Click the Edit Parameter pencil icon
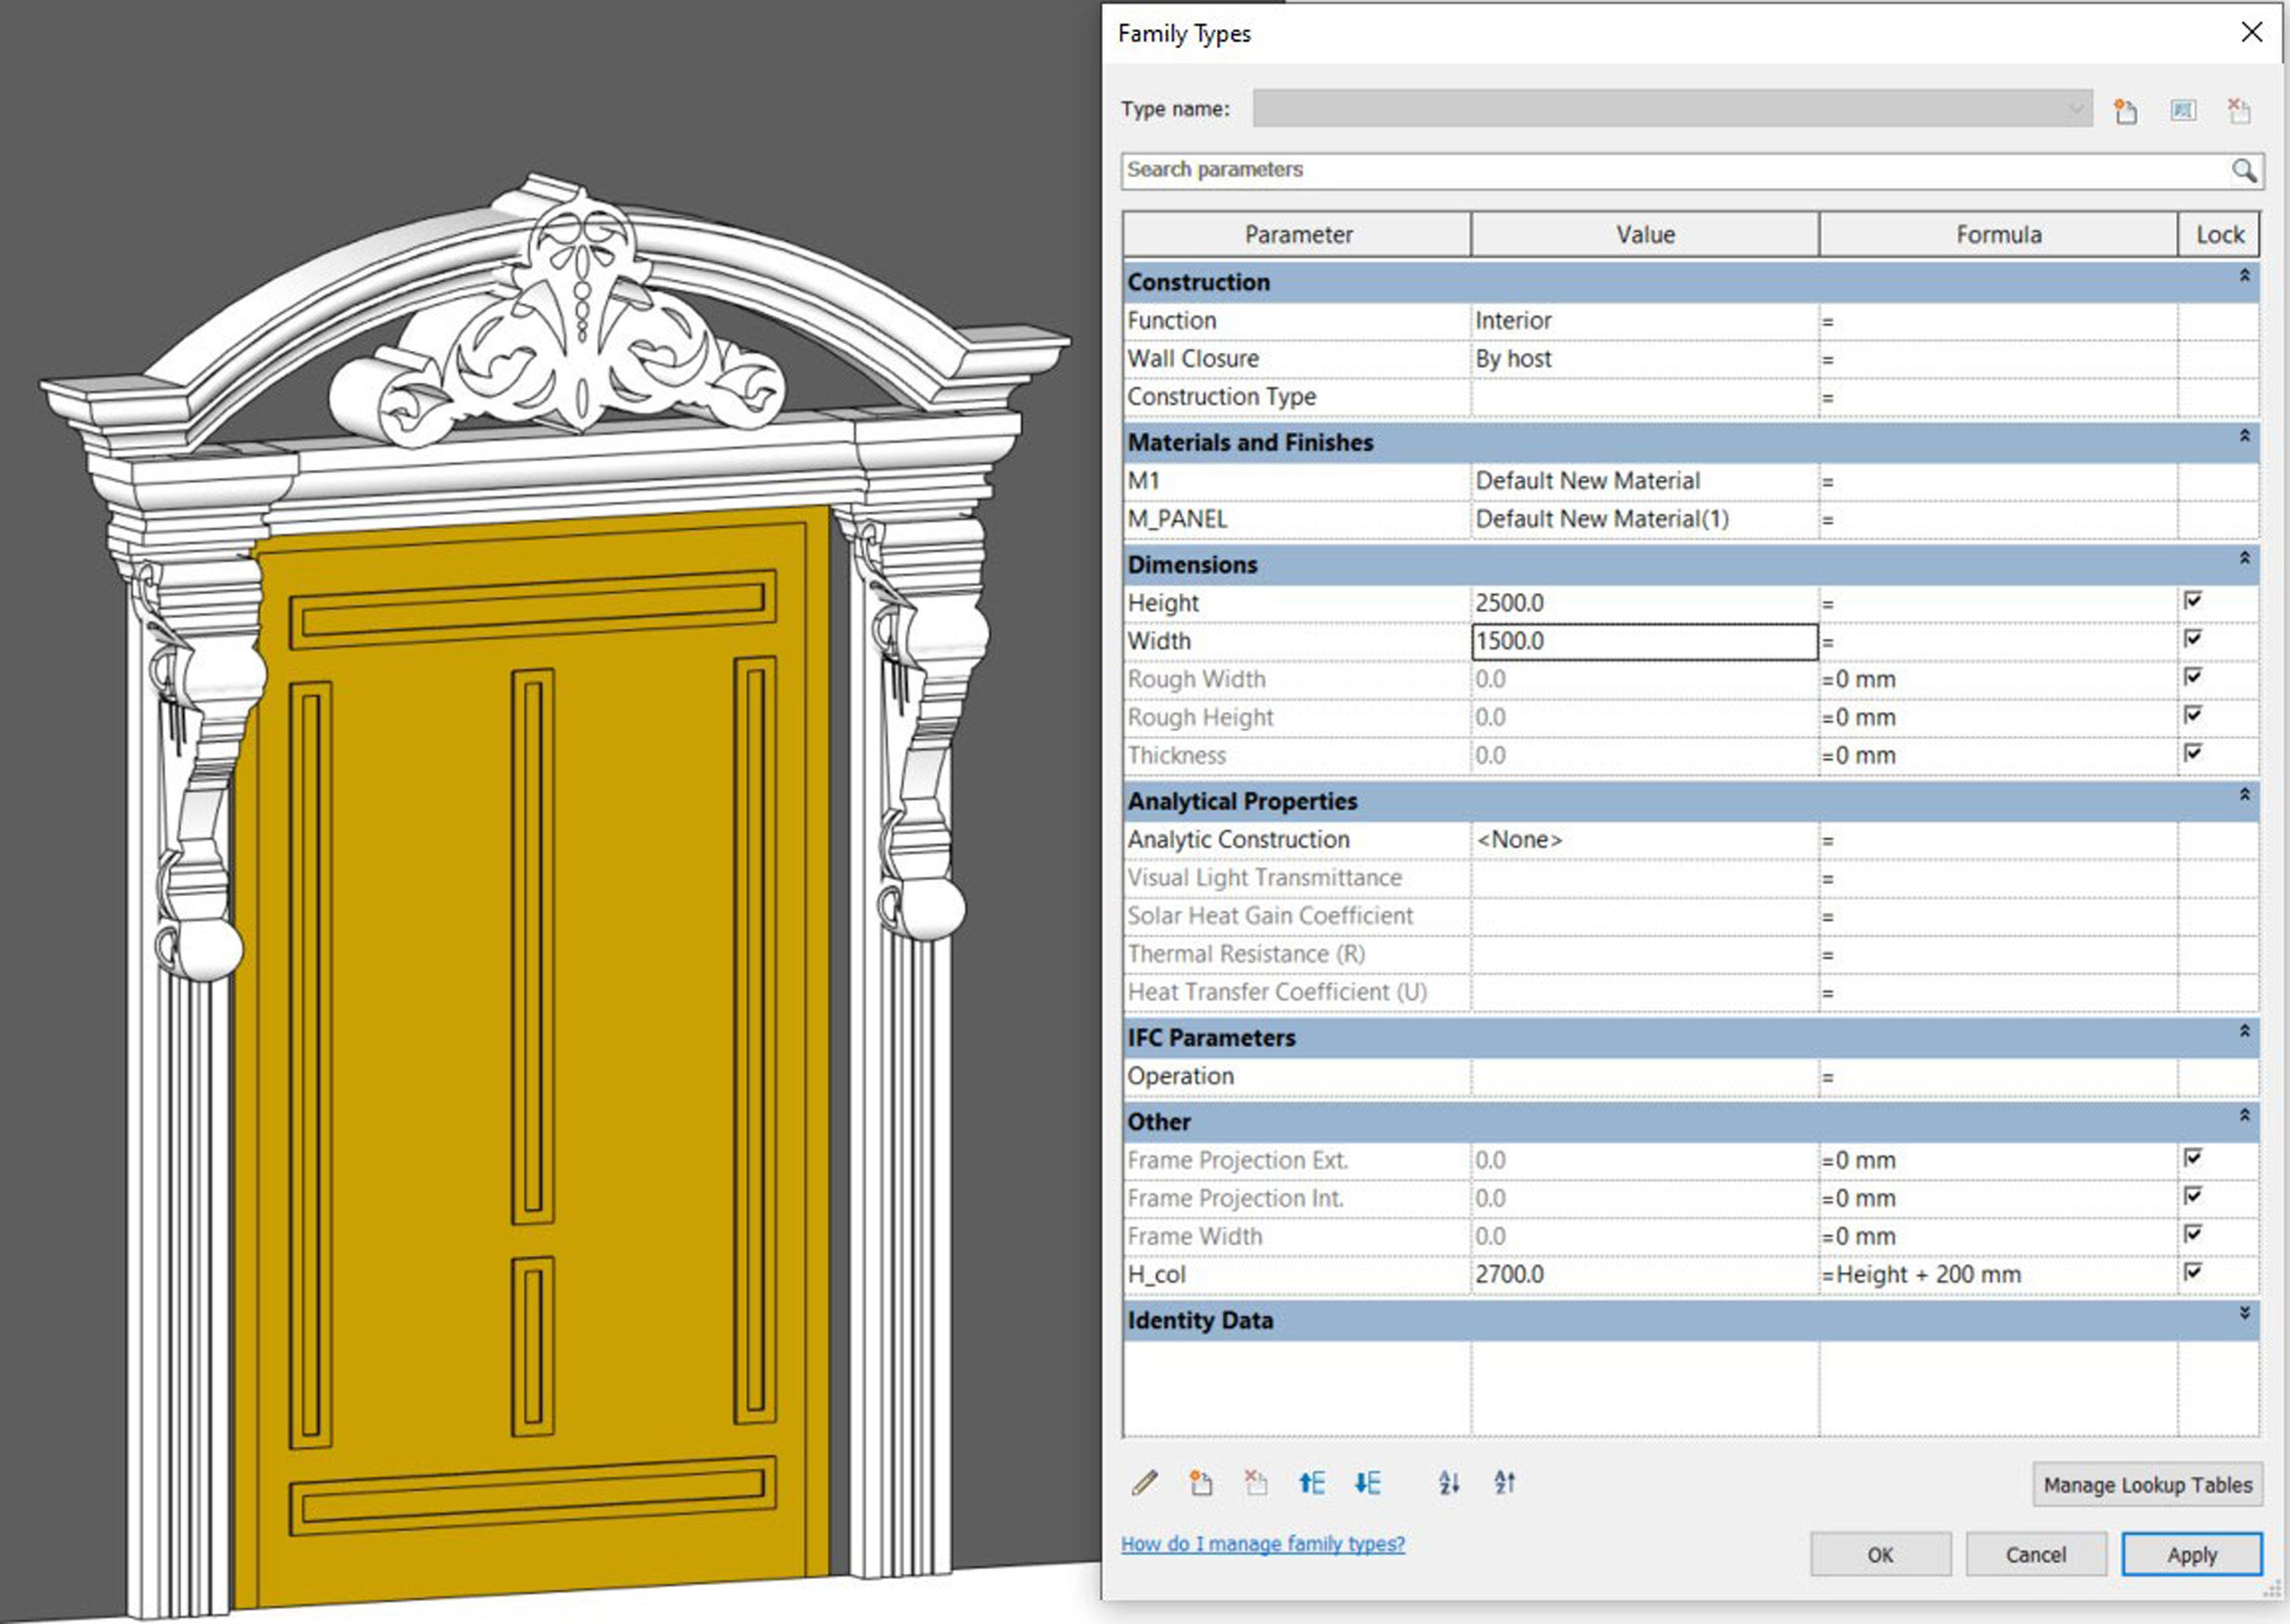Image resolution: width=2290 pixels, height=1624 pixels. pyautogui.click(x=1145, y=1483)
